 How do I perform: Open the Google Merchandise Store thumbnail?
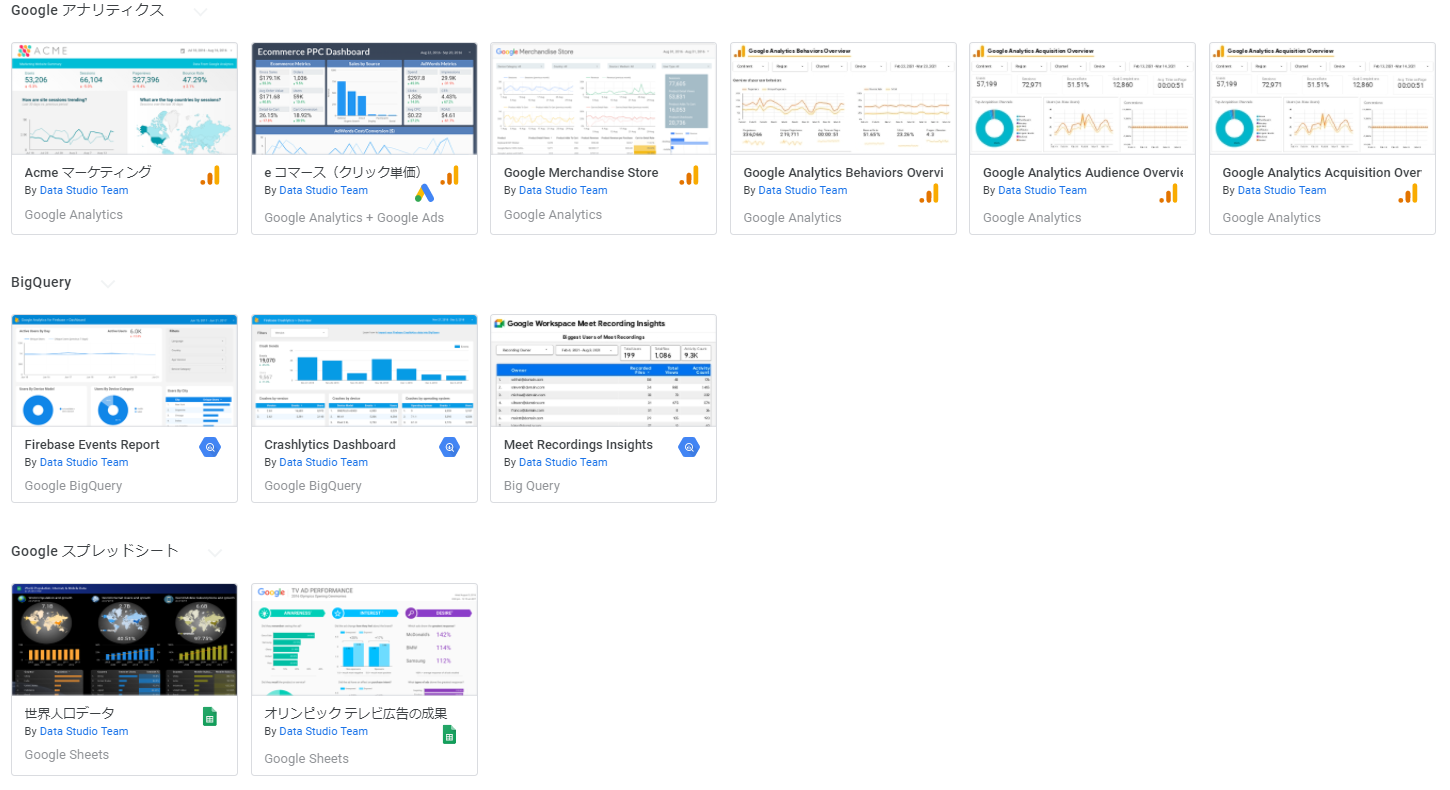604,99
